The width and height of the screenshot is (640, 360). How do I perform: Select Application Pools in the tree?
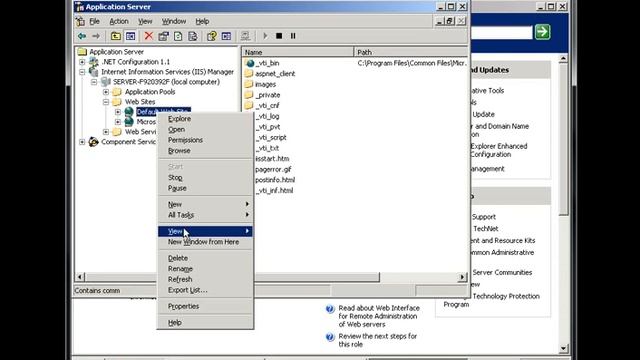point(150,92)
